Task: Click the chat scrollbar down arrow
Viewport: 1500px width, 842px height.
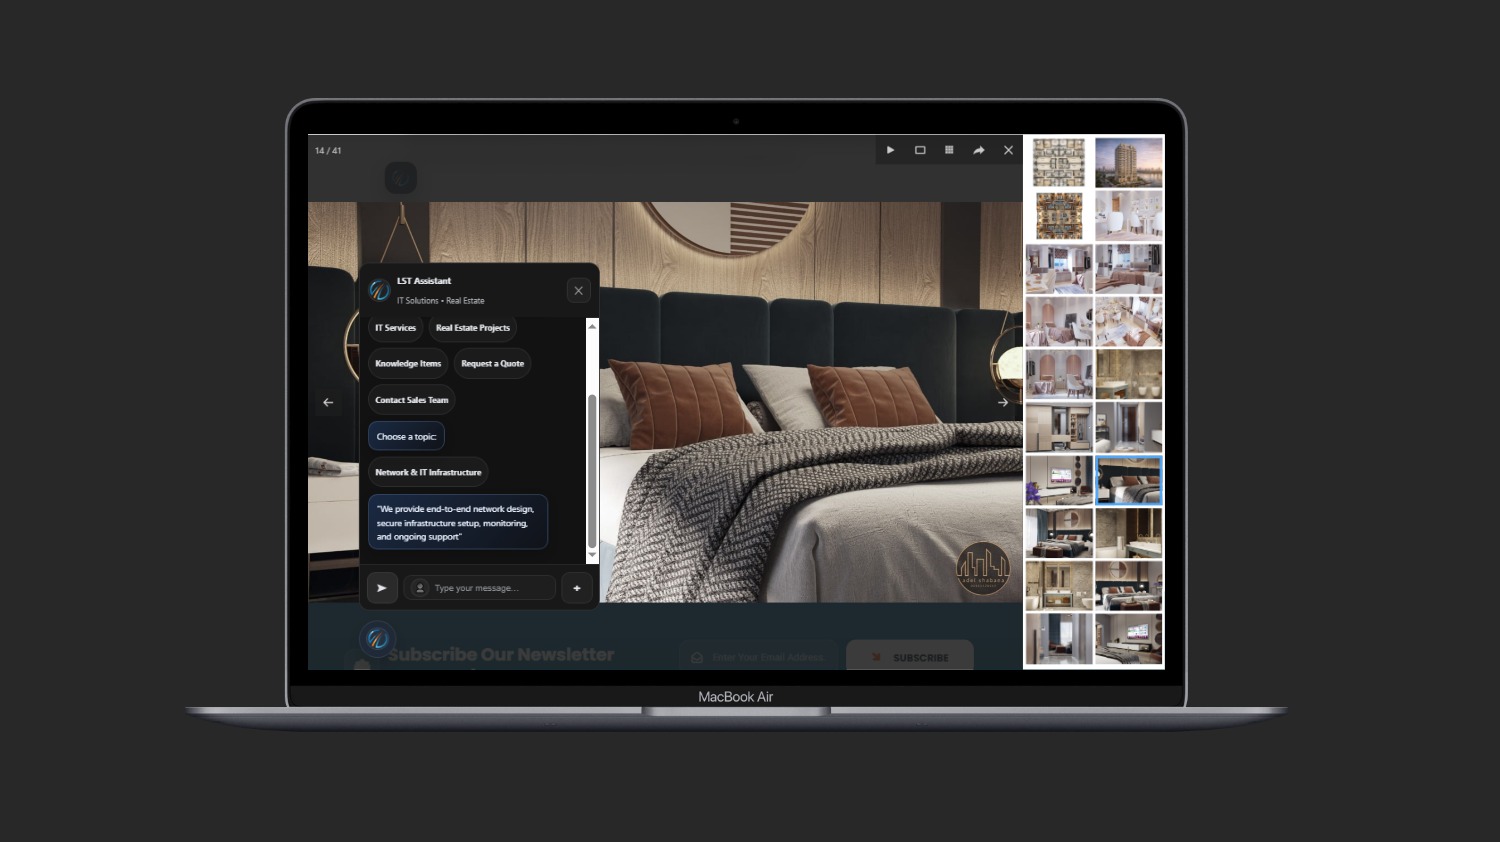Action: 592,555
